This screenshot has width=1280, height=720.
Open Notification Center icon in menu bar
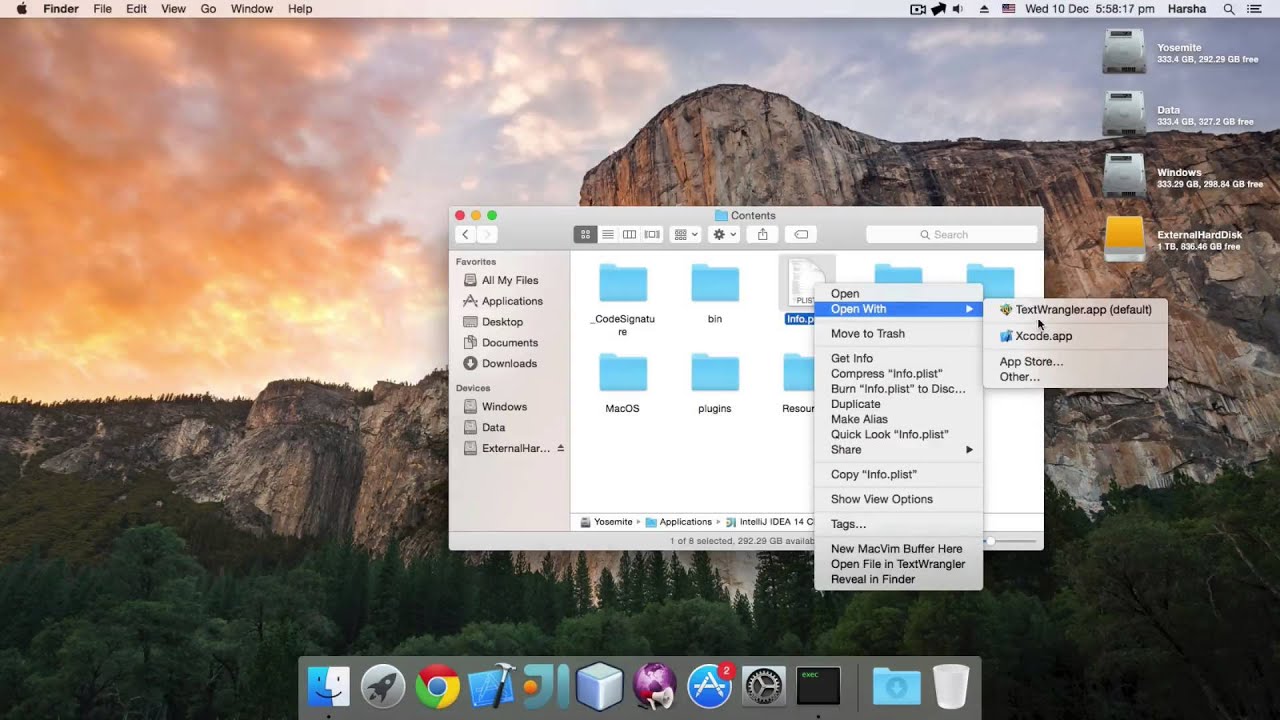[x=1255, y=9]
